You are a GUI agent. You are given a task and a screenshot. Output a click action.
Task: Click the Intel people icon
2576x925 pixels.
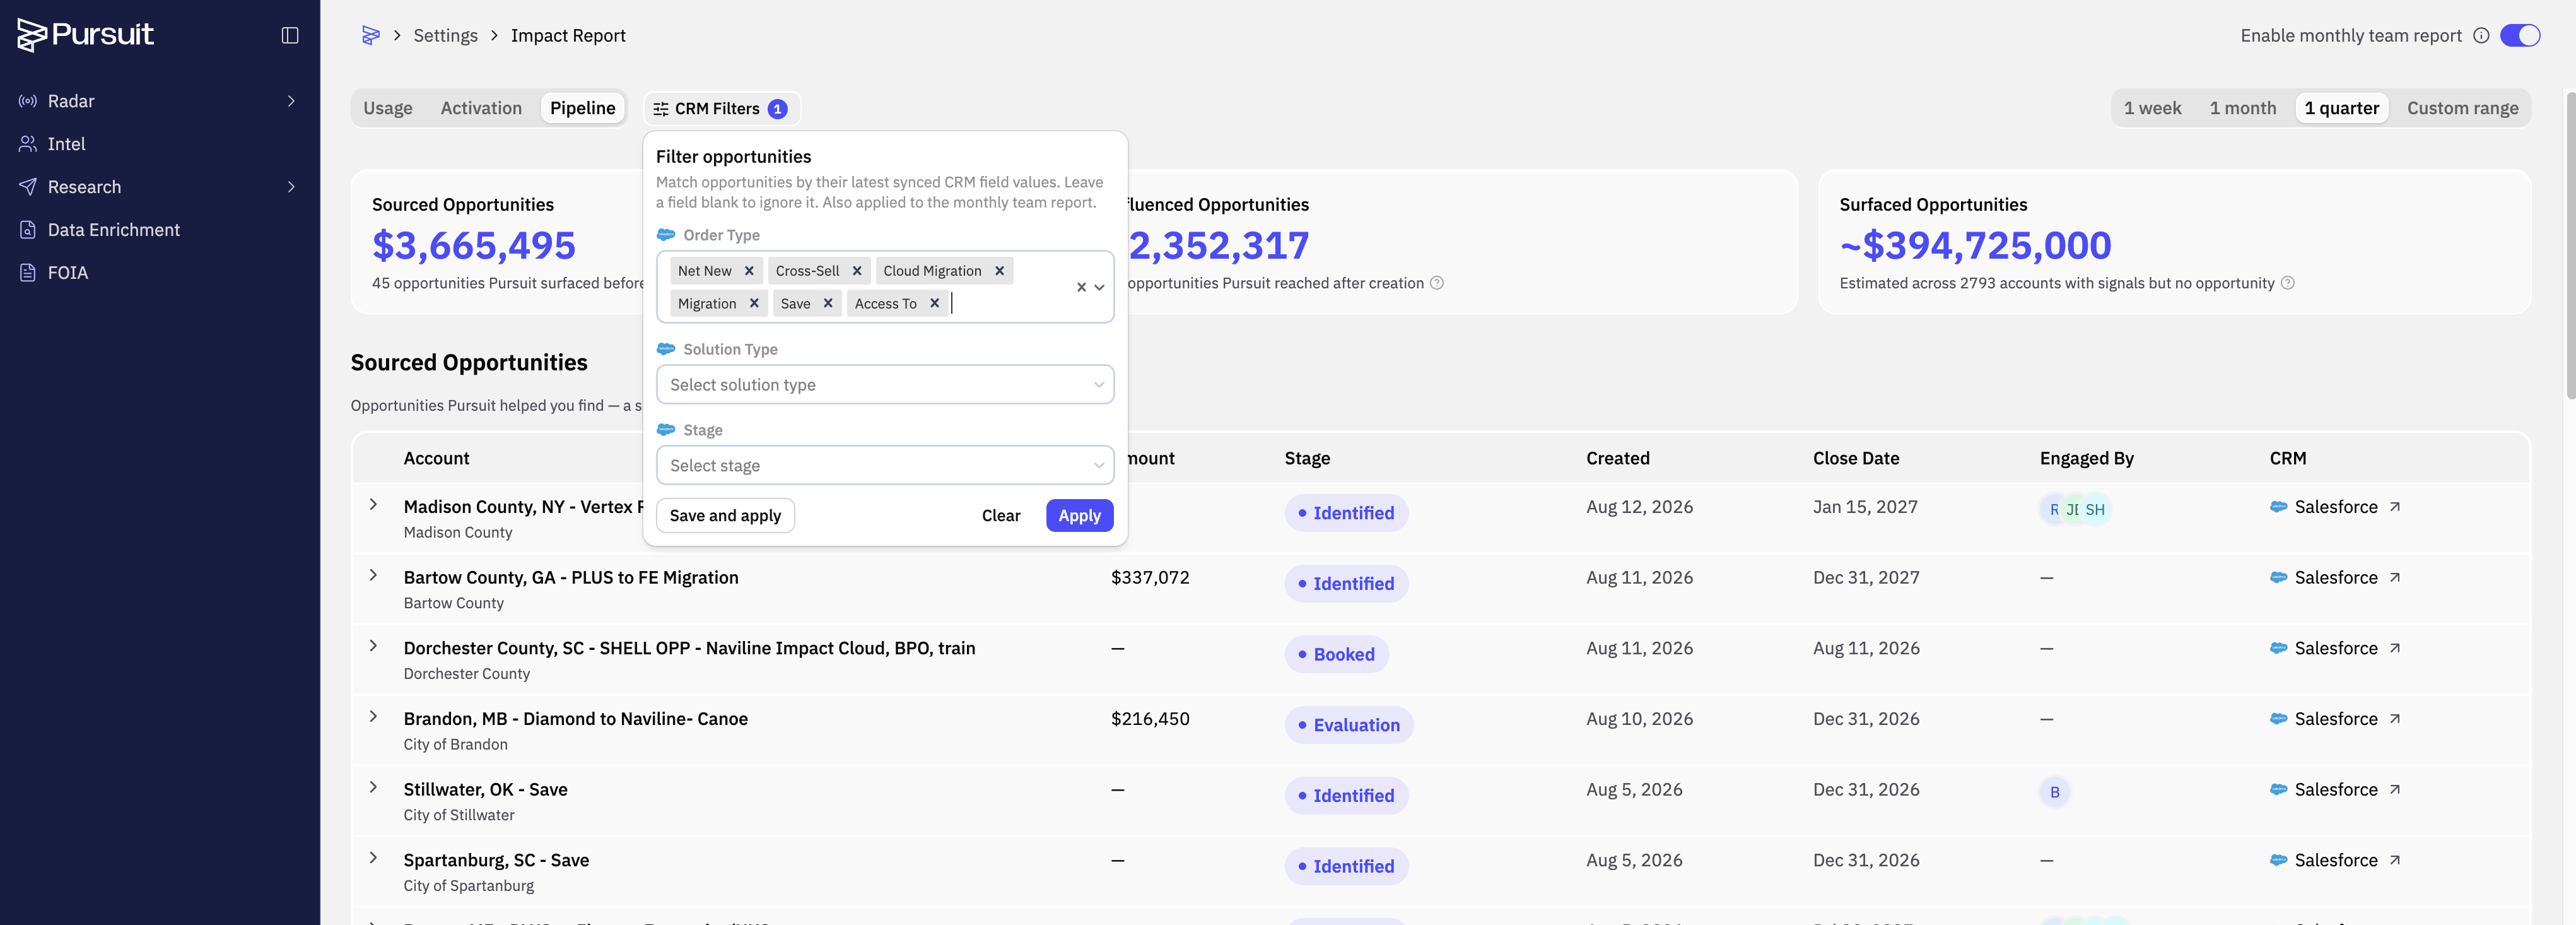click(28, 144)
